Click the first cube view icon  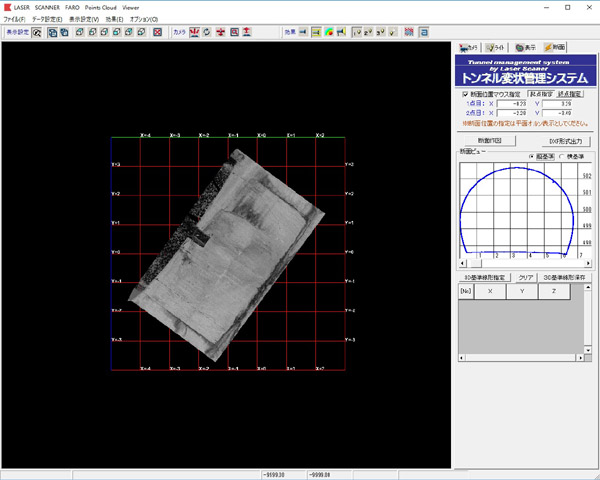click(78, 32)
